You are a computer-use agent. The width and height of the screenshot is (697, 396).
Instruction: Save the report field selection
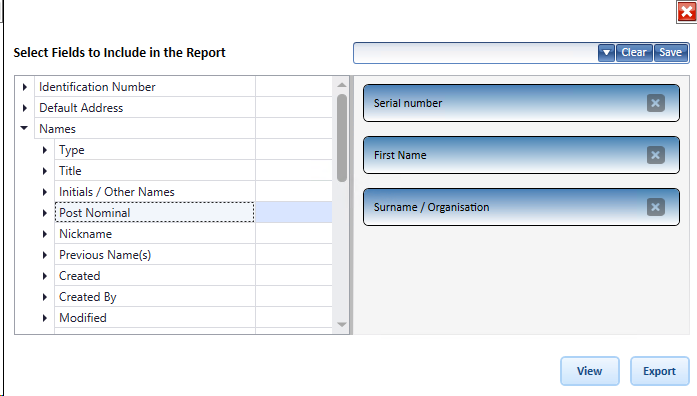pos(671,53)
